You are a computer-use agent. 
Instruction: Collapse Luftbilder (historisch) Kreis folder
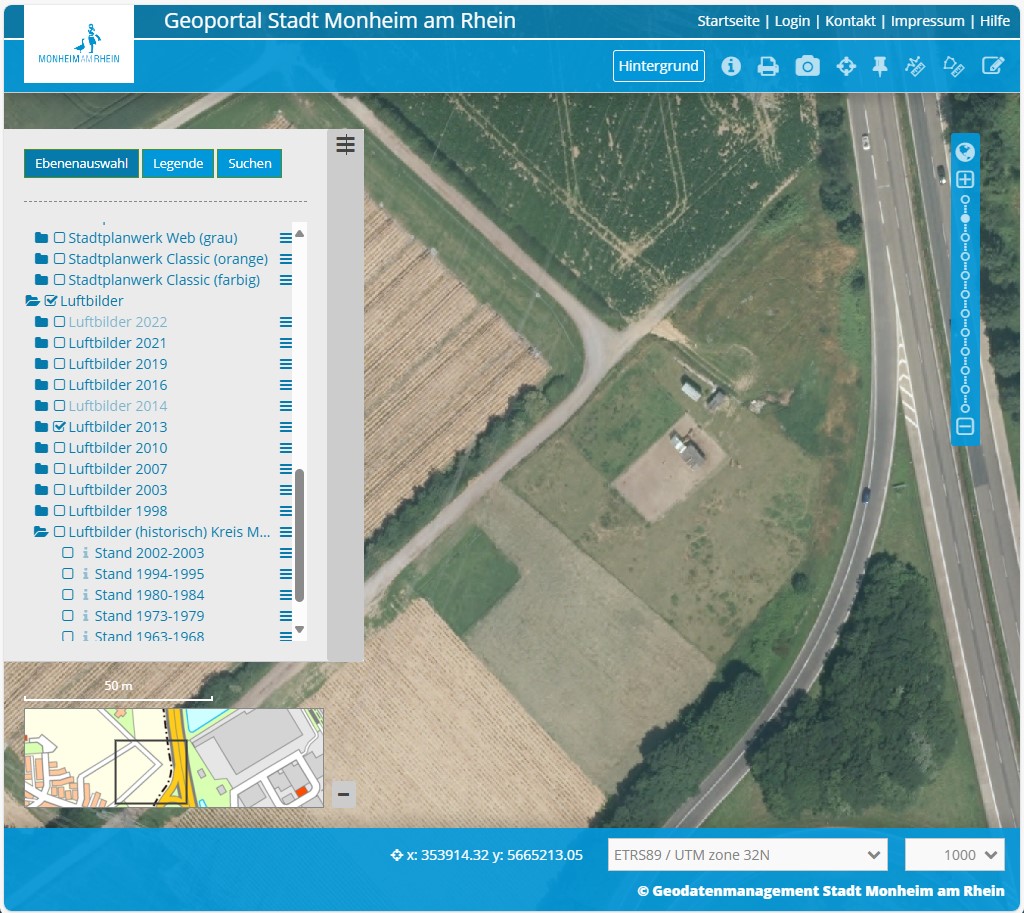41,532
